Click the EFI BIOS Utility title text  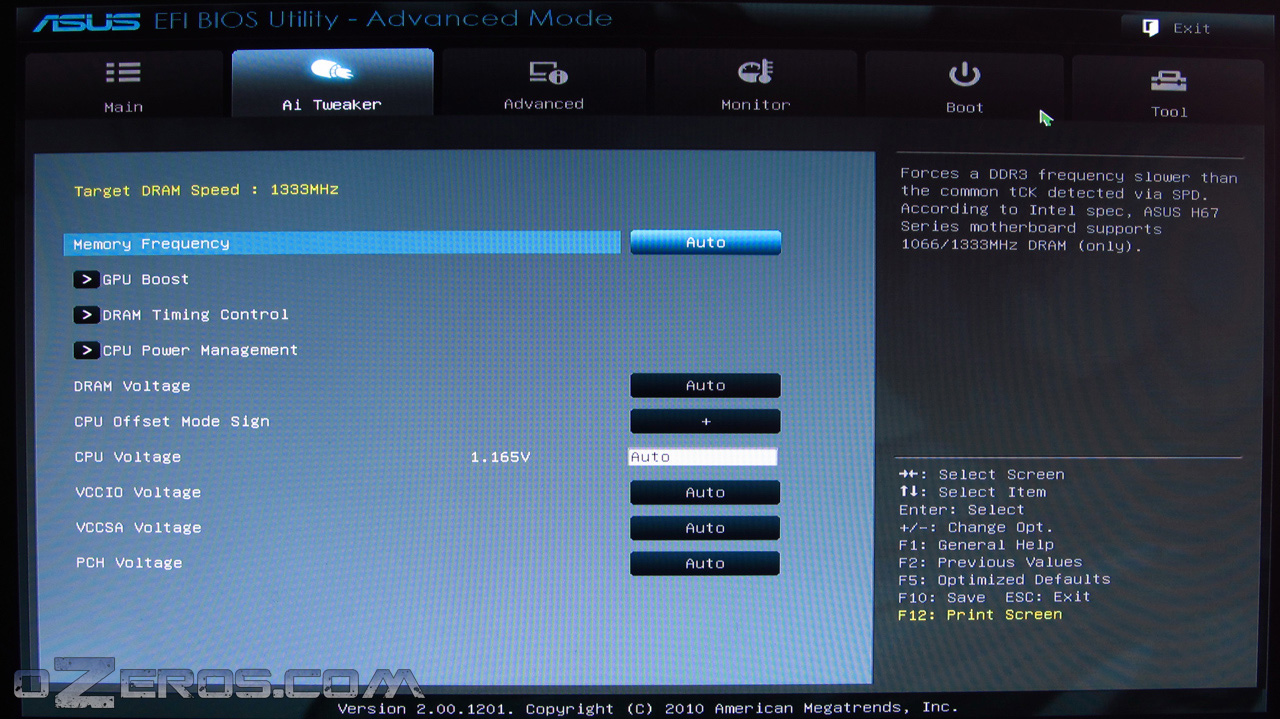tap(383, 19)
